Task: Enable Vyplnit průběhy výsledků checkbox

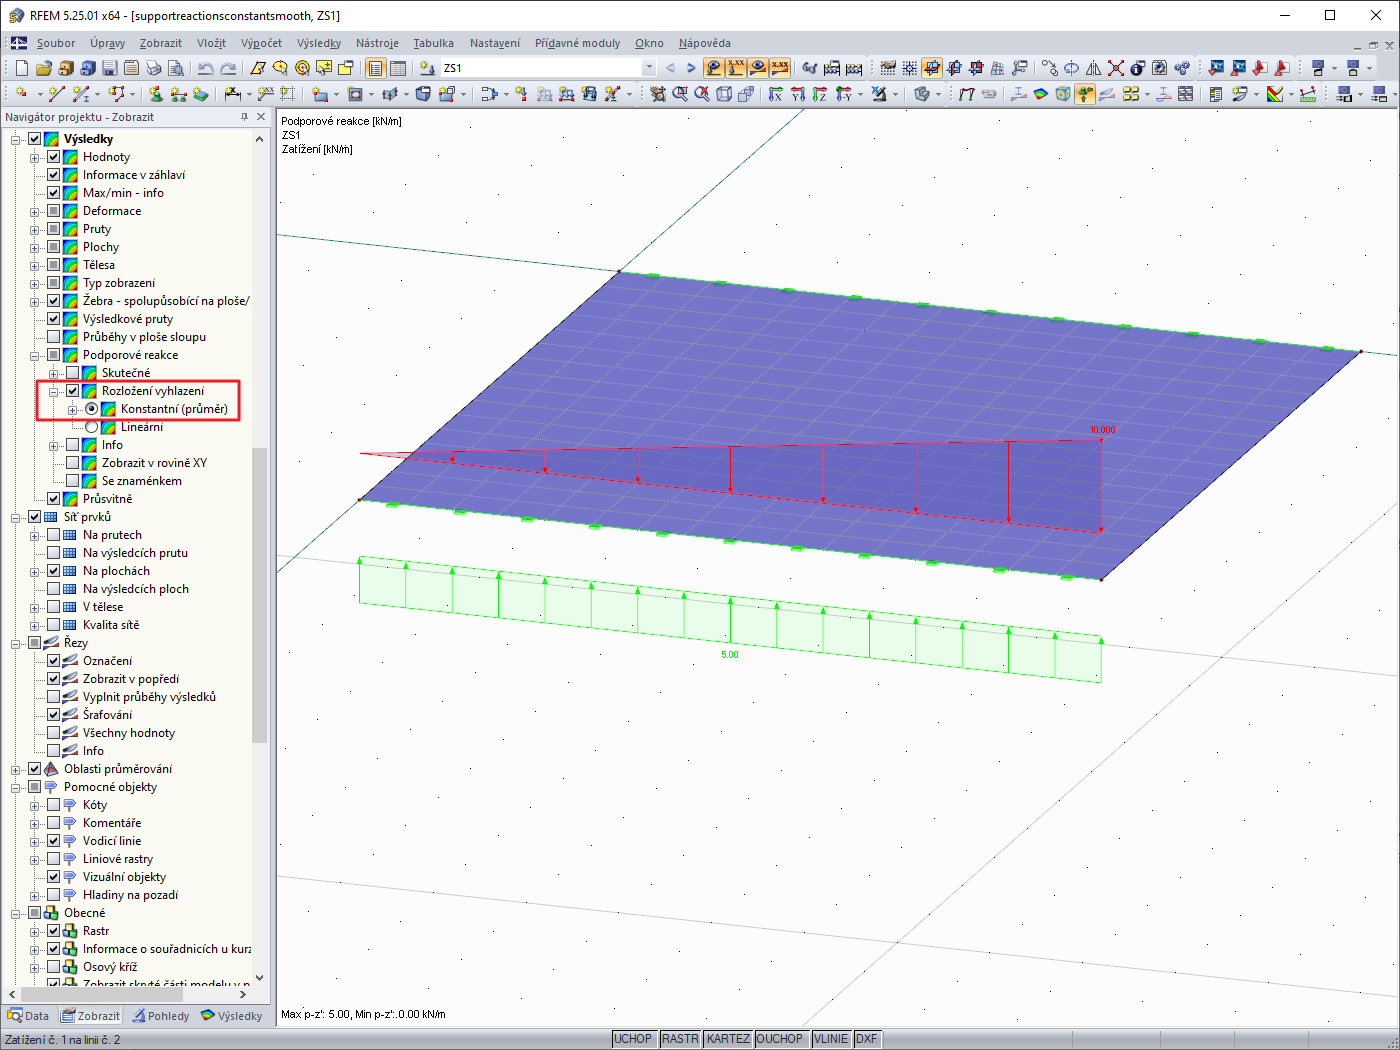Action: click(x=54, y=697)
